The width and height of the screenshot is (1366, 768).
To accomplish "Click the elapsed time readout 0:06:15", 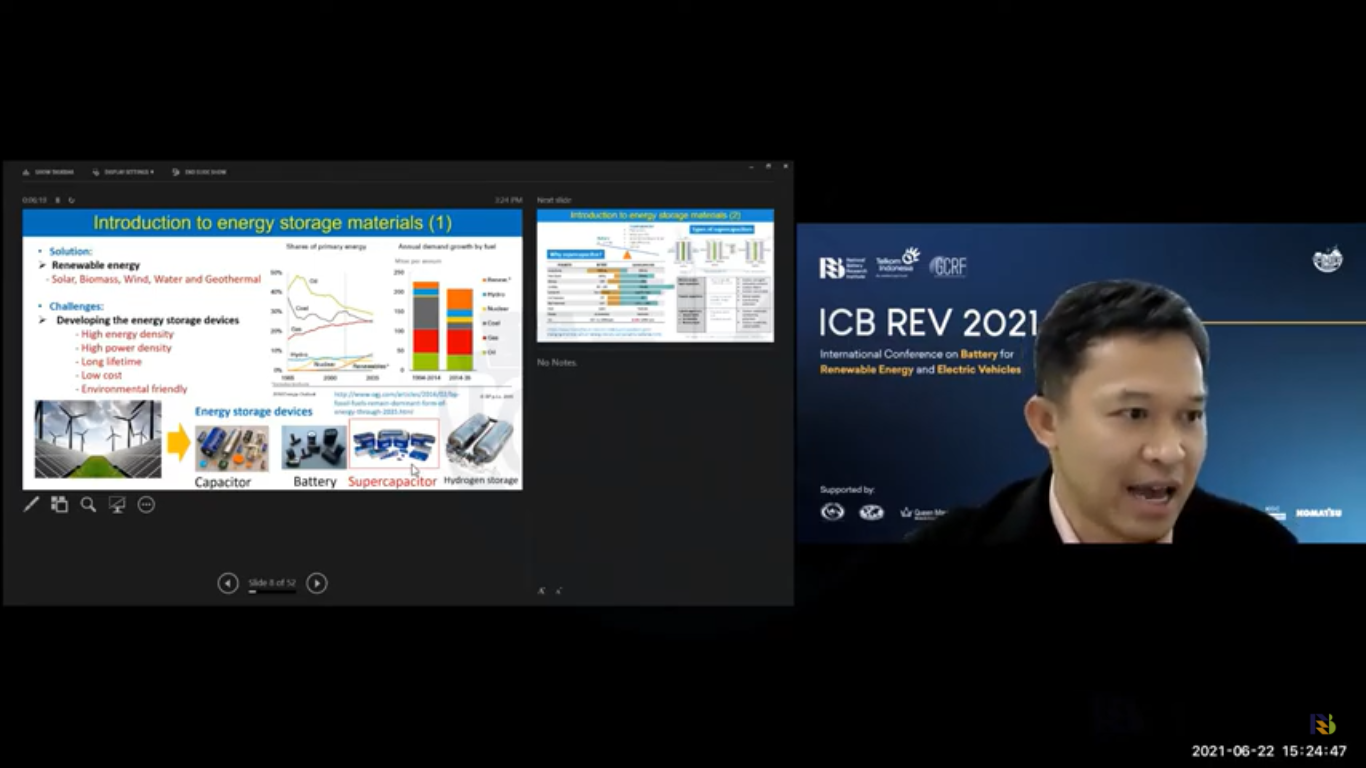I will coord(35,200).
